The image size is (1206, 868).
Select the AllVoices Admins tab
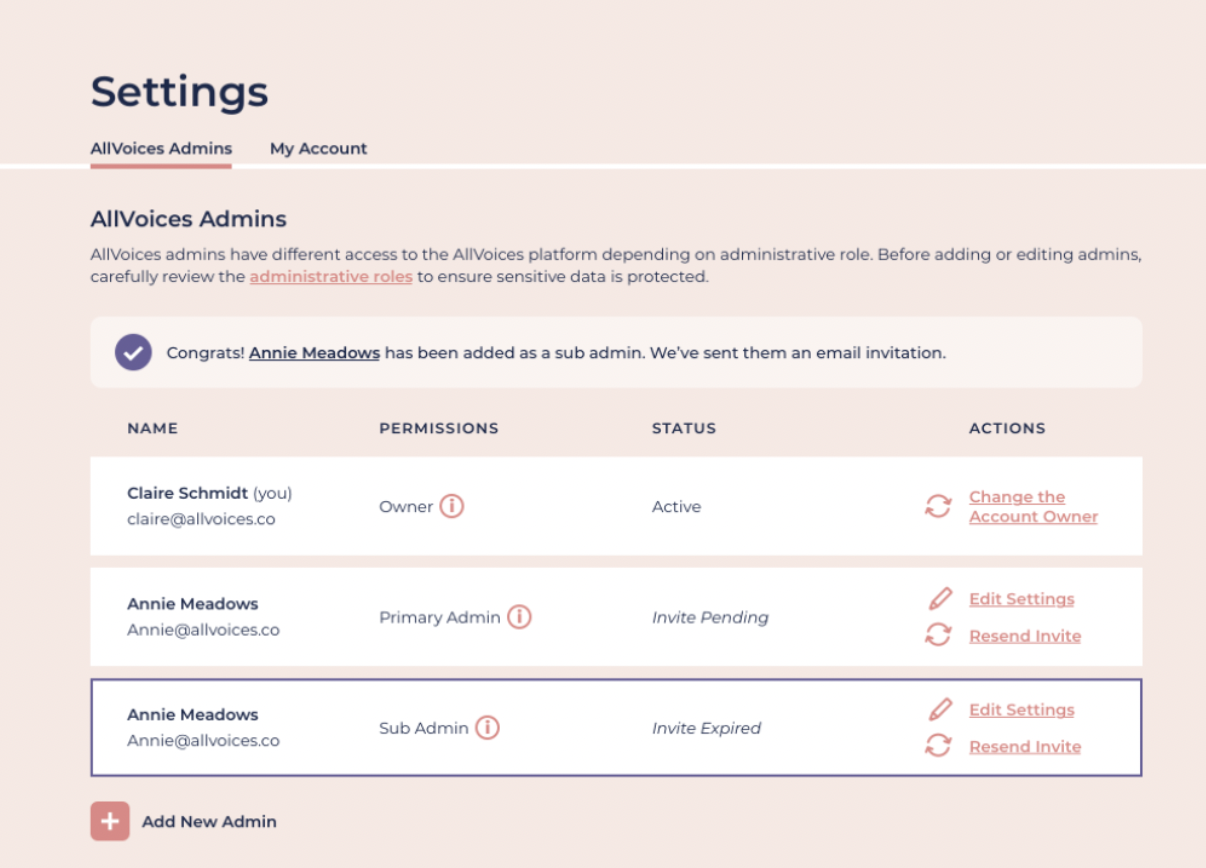tap(161, 148)
